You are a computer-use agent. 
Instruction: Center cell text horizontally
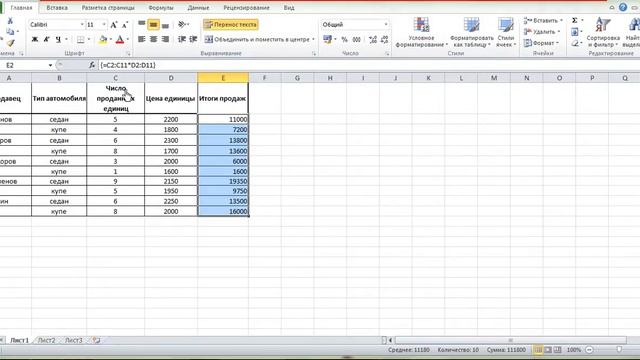click(153, 39)
